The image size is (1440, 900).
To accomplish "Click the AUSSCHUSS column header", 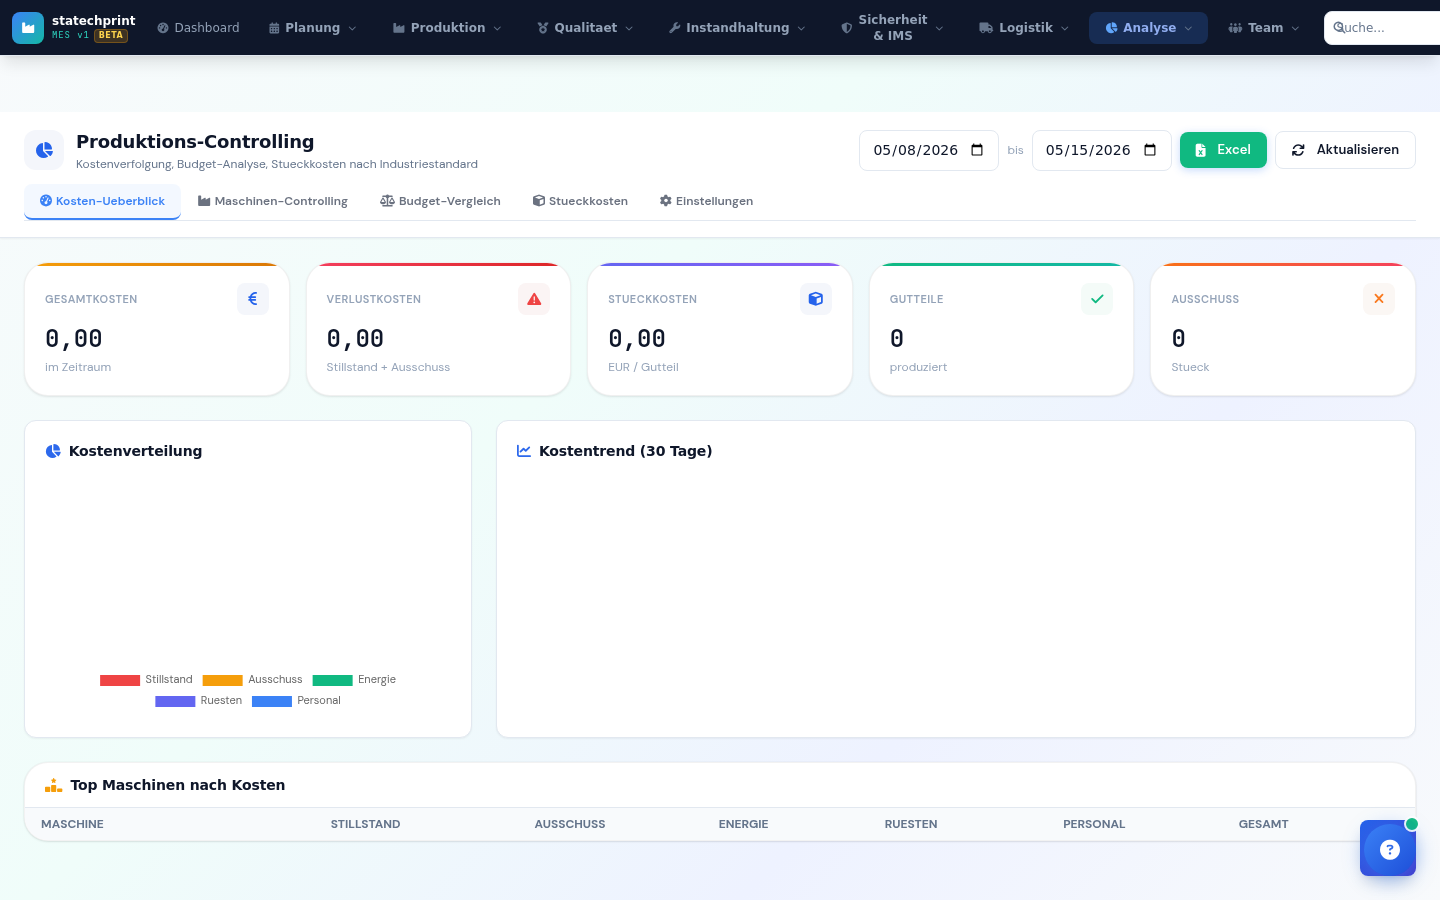I will click(x=570, y=824).
